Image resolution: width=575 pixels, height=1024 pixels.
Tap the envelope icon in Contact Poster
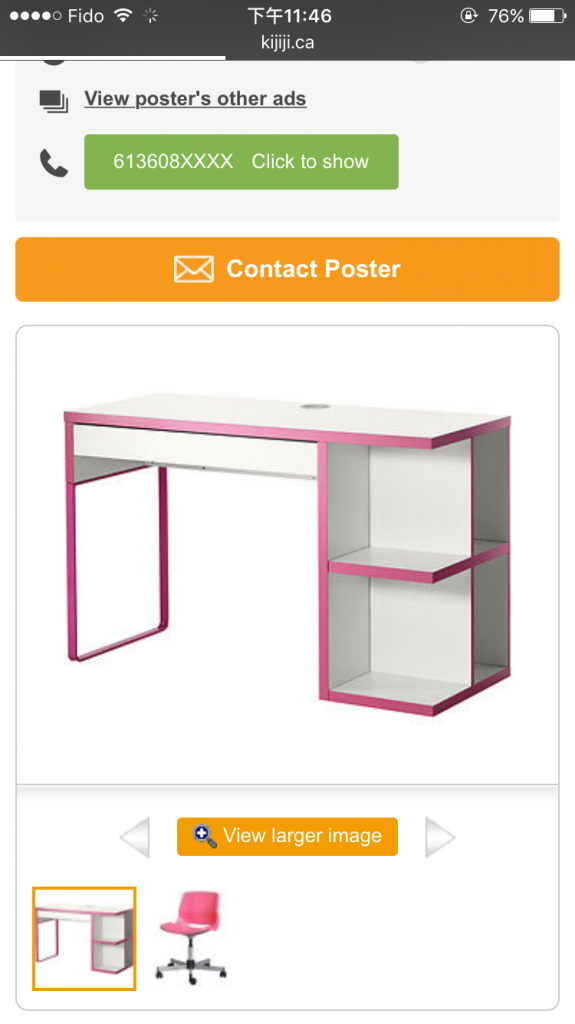coord(193,269)
